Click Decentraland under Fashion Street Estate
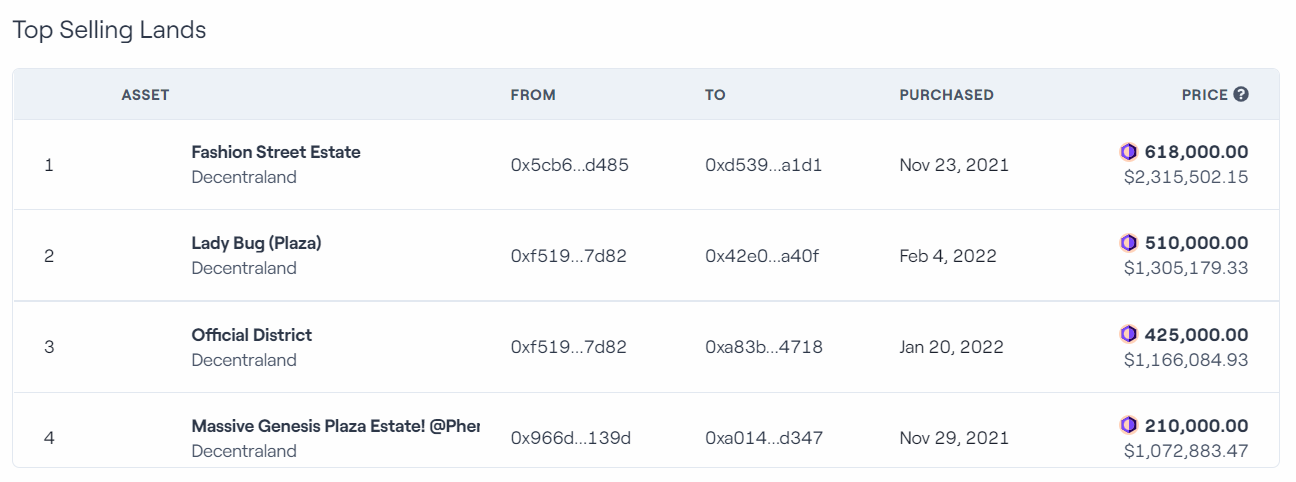 click(244, 177)
